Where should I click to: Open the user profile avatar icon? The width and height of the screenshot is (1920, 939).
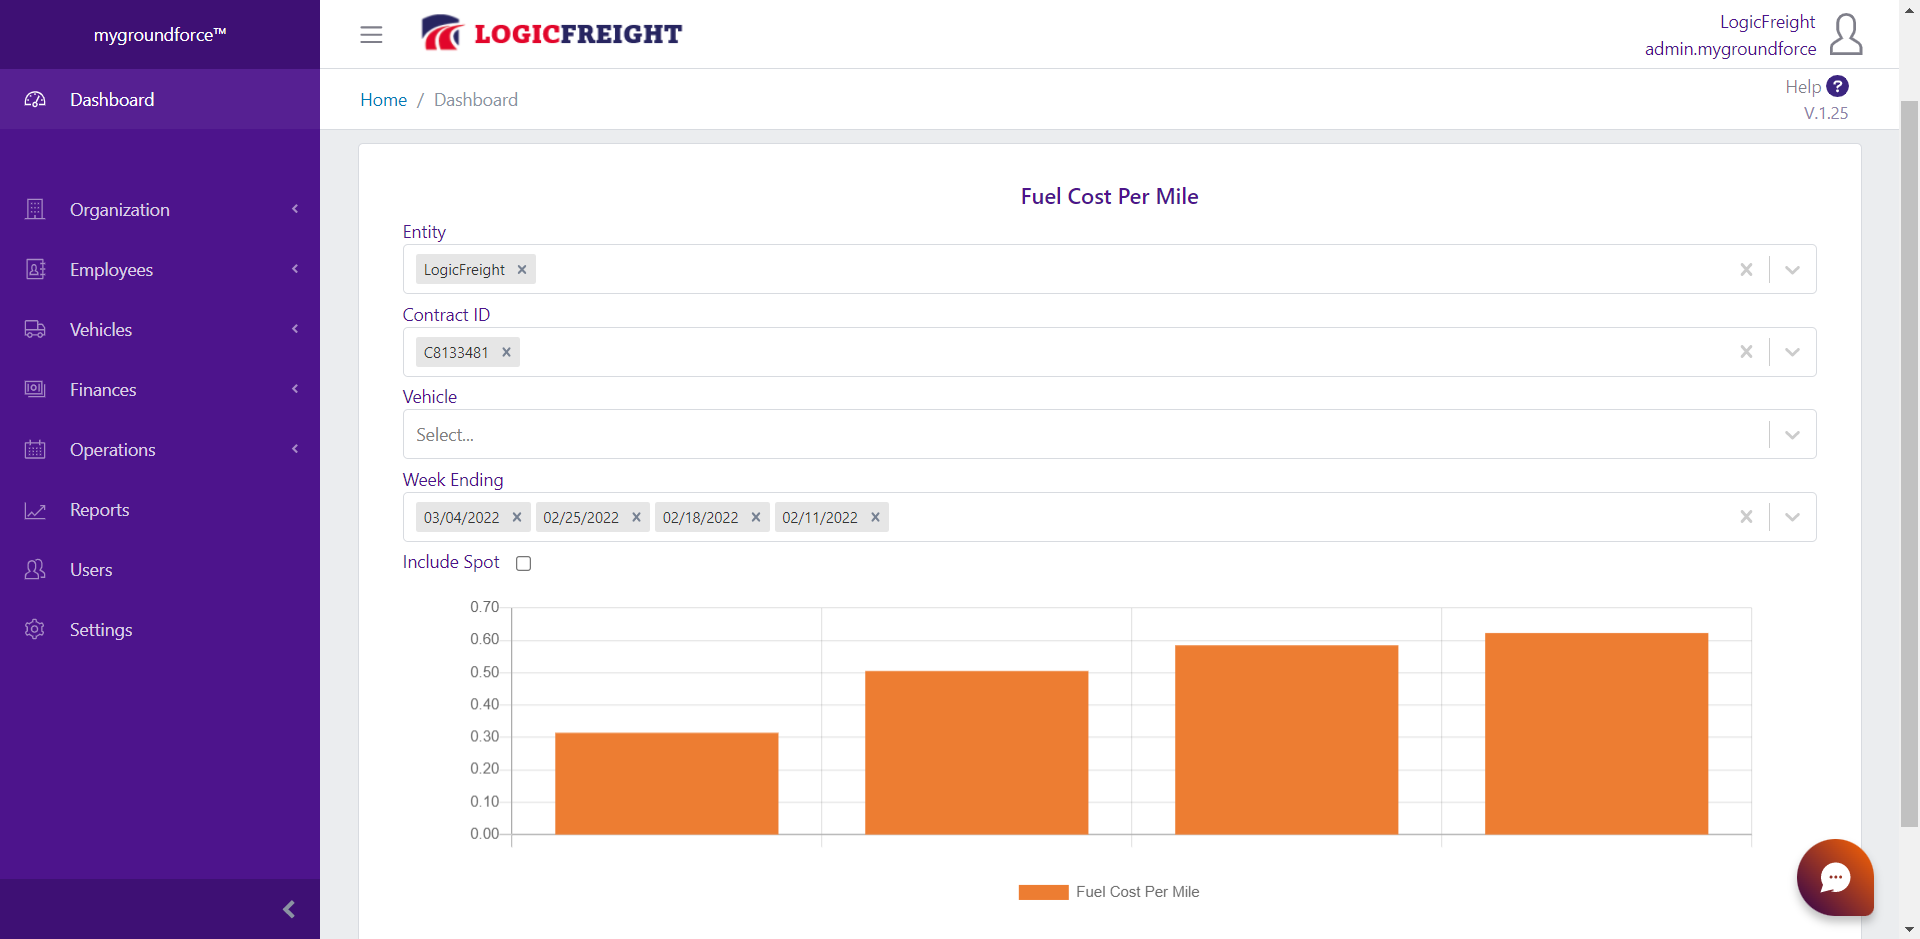click(1846, 35)
